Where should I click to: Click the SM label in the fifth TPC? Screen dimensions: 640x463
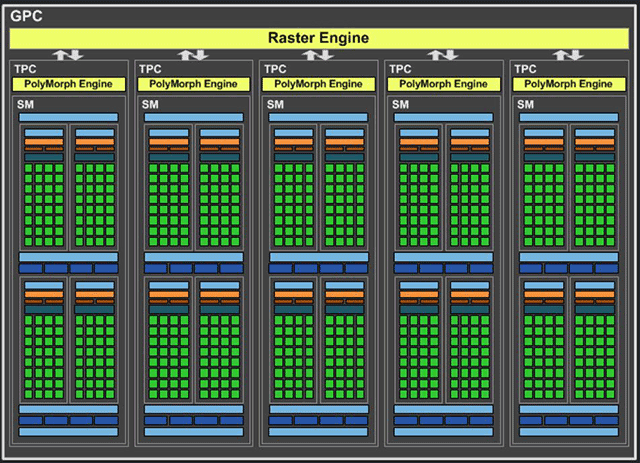pos(525,105)
